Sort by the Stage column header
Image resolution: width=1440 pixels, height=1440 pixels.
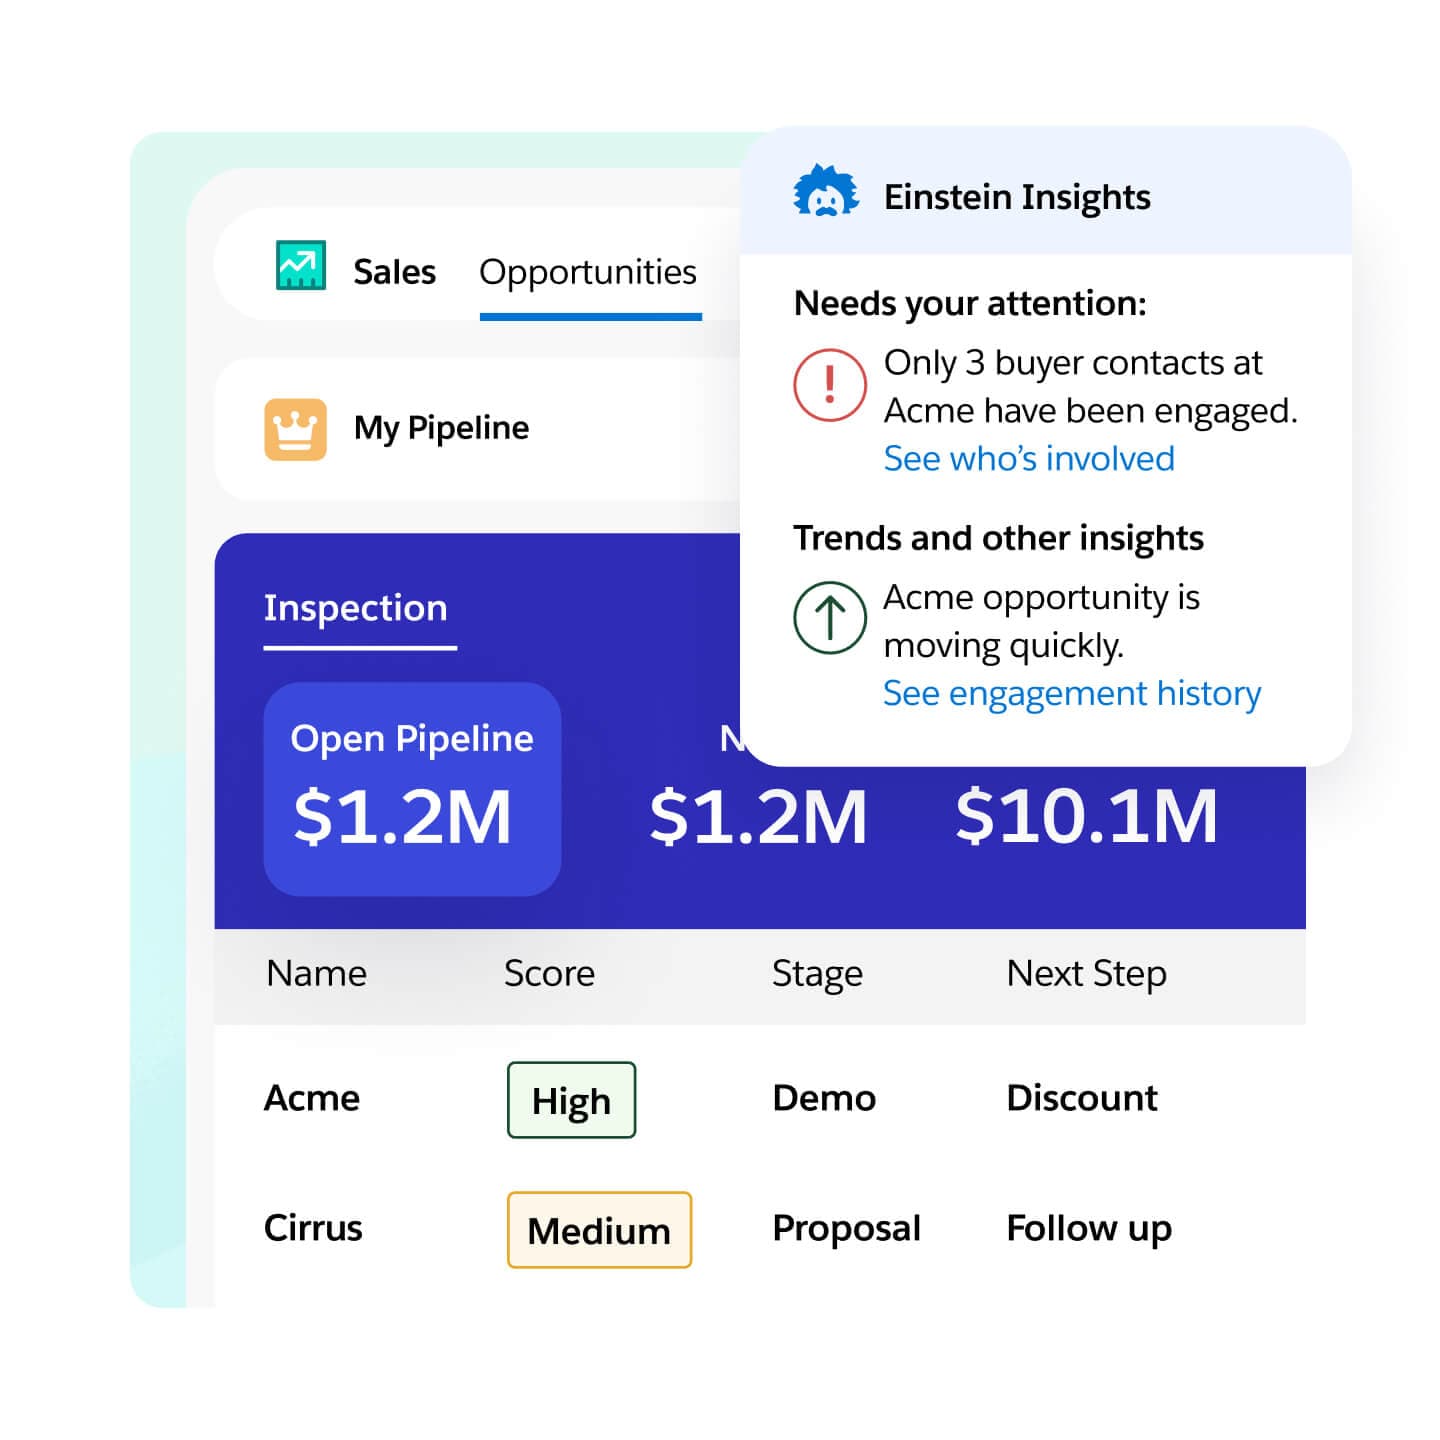817,974
